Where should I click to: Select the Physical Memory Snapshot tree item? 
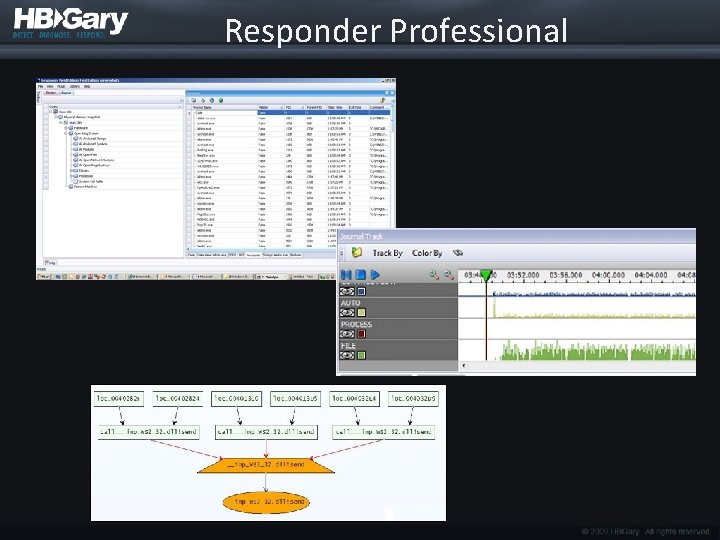[81, 117]
